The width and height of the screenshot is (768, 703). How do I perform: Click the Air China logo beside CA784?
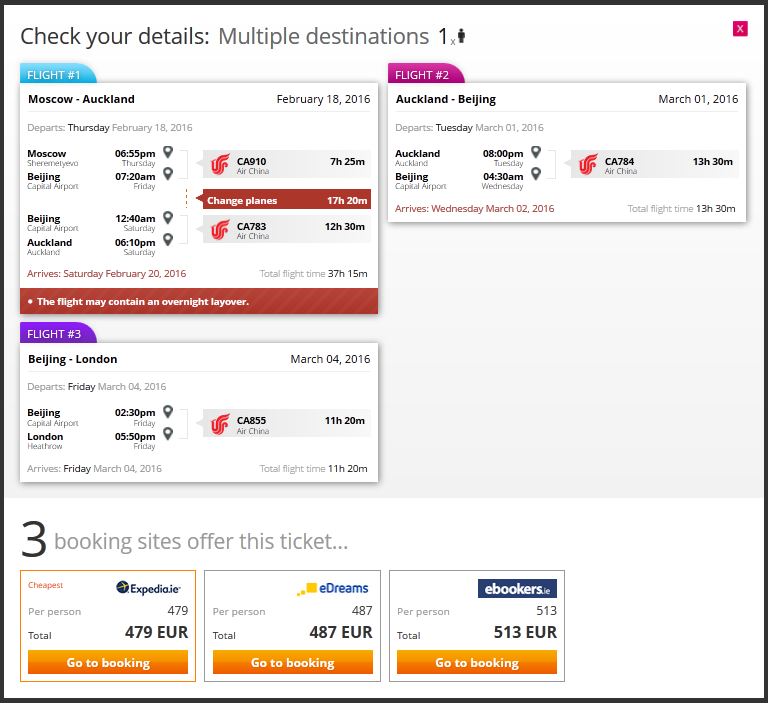coord(589,164)
